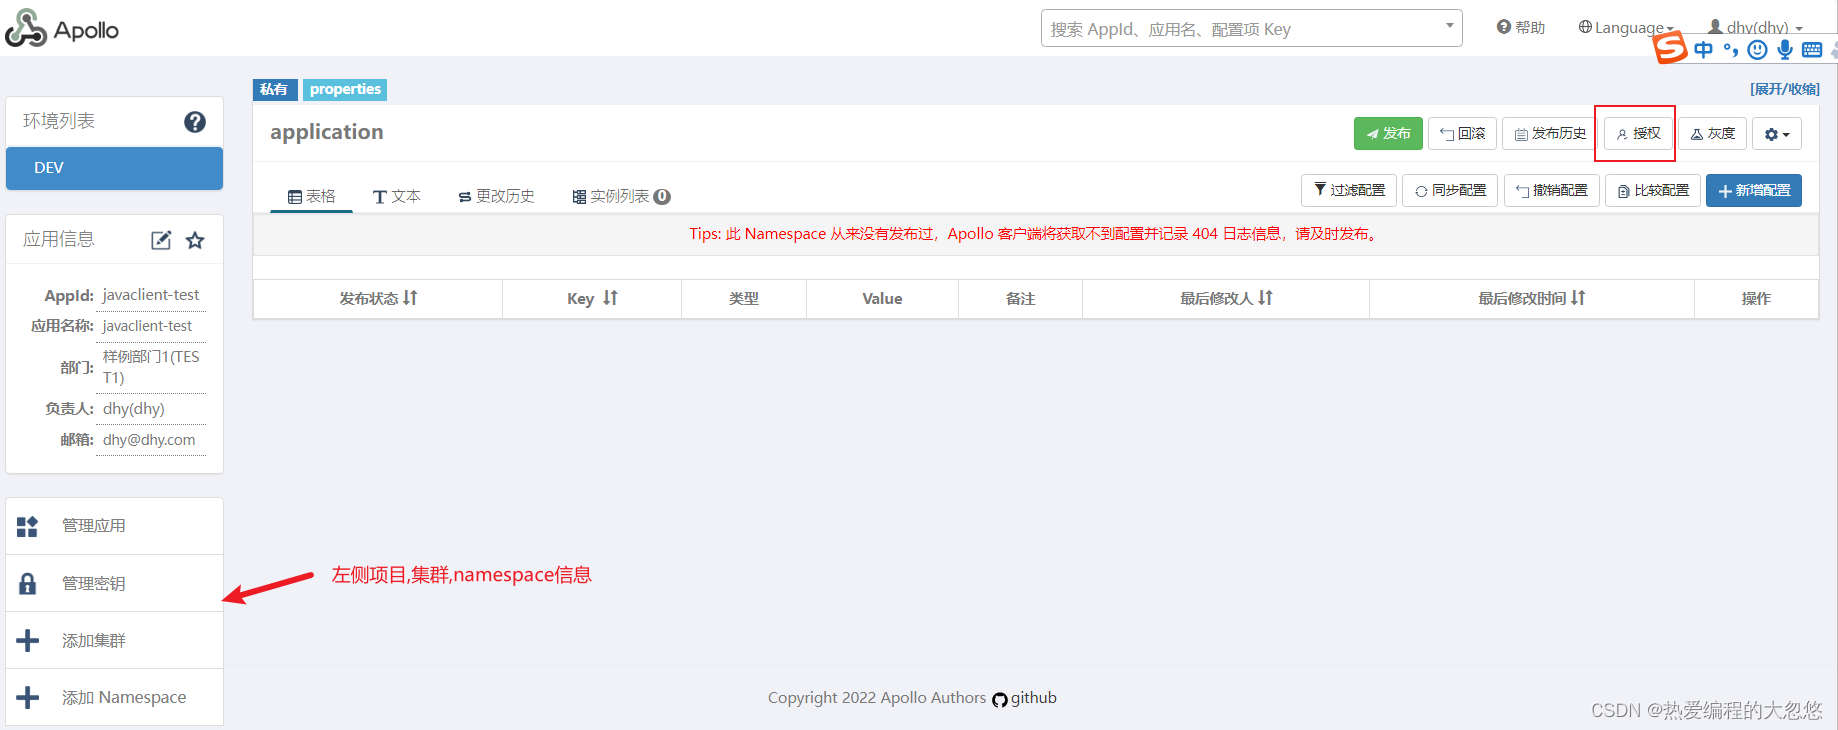Open the dhy(dhy) user menu
The height and width of the screenshot is (730, 1838).
[1755, 27]
